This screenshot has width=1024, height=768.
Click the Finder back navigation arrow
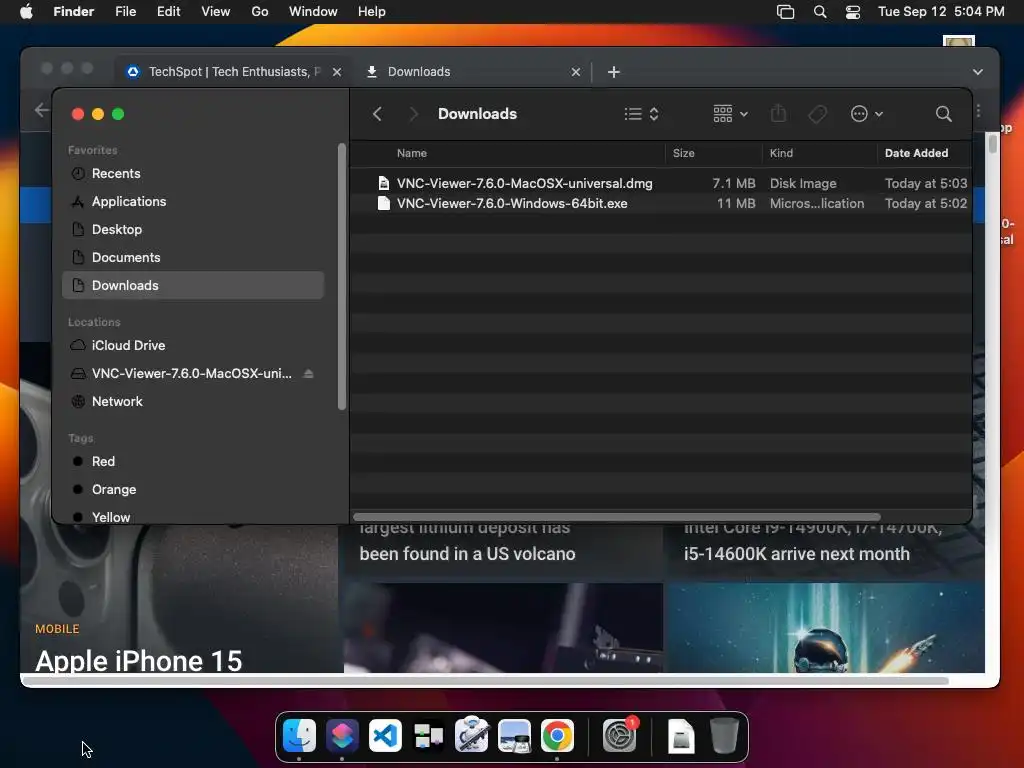click(x=377, y=114)
